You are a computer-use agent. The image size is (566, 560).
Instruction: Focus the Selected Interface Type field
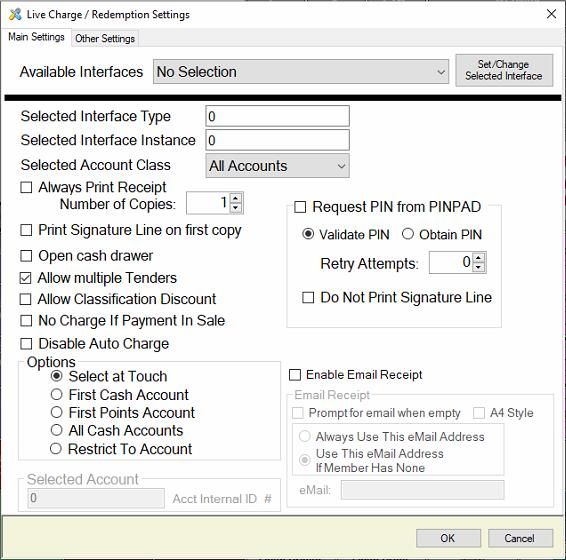tap(277, 116)
